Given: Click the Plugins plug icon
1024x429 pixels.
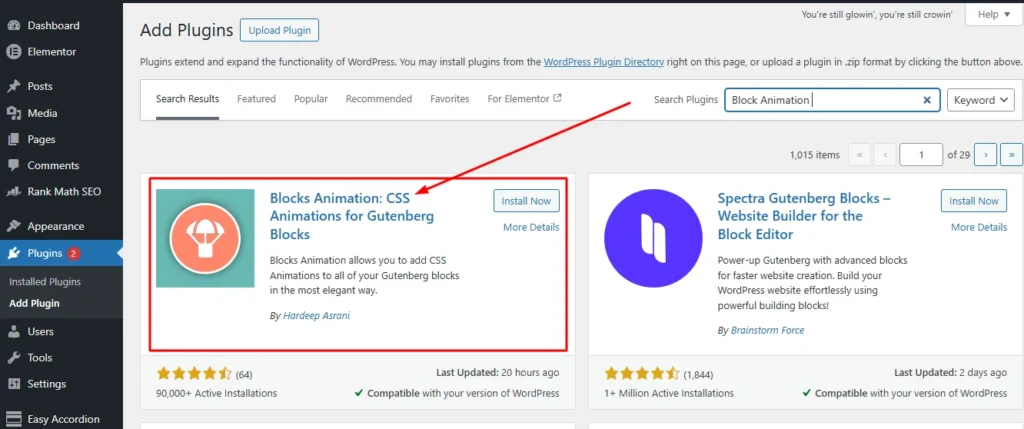Looking at the screenshot, I should point(13,253).
